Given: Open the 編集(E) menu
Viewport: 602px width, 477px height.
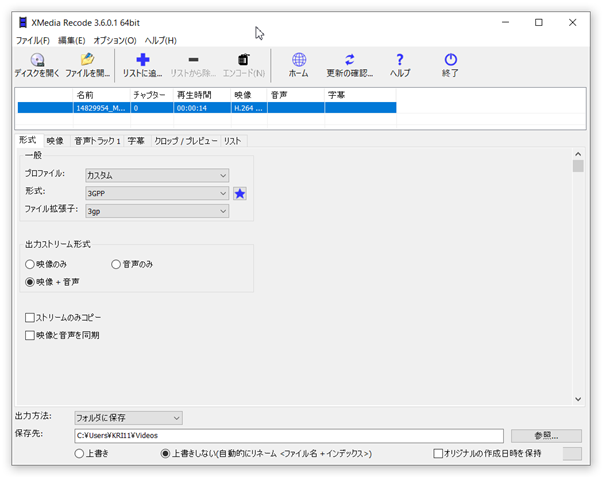Looking at the screenshot, I should 71,40.
